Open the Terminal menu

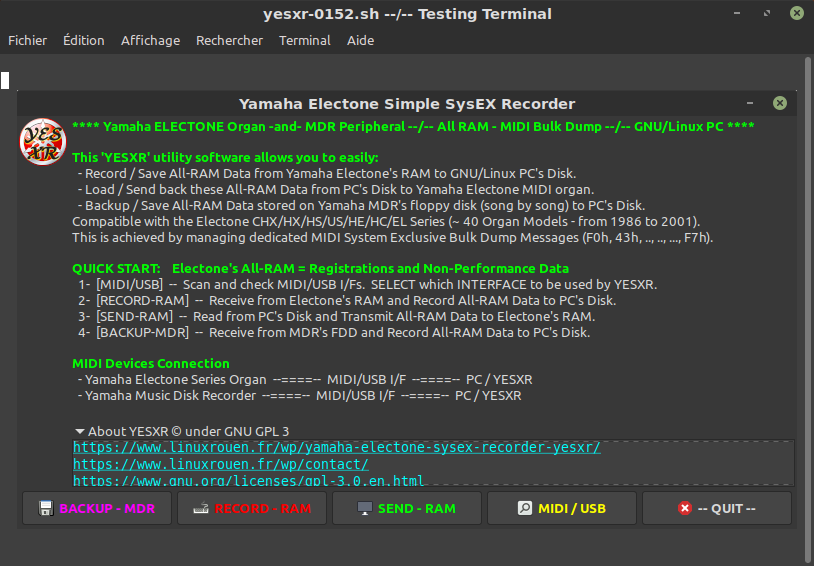tap(305, 41)
